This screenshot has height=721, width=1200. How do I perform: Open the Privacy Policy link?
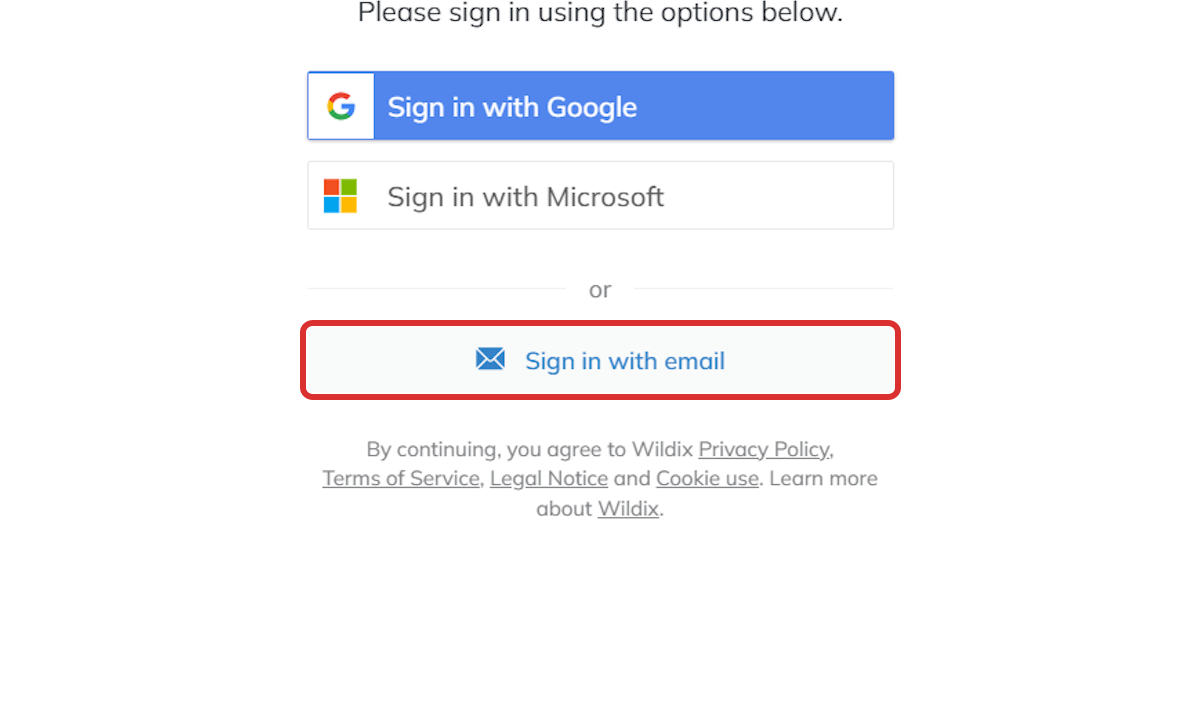coord(764,449)
